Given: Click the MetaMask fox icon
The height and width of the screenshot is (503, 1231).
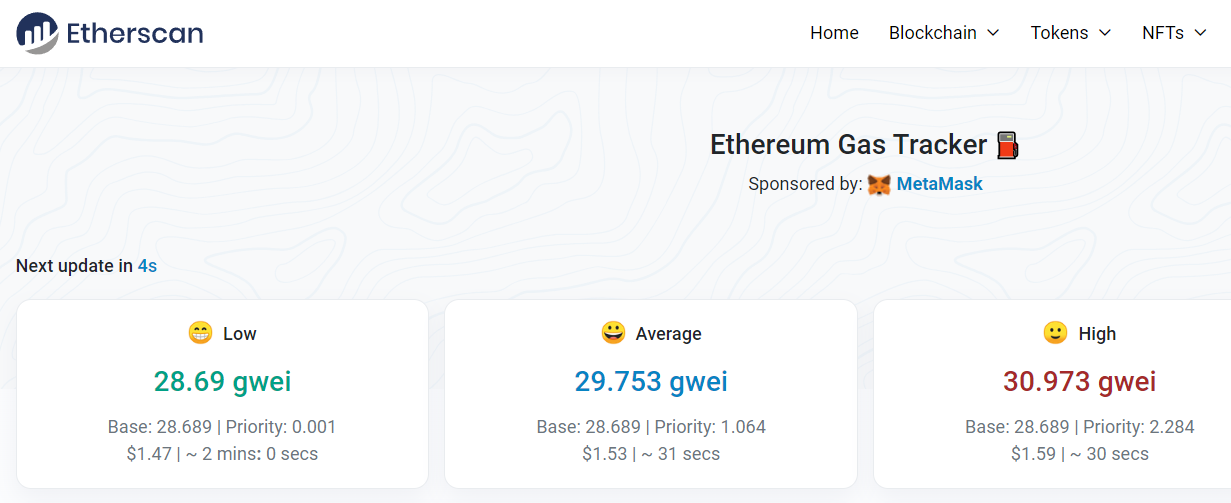Looking at the screenshot, I should tap(879, 184).
